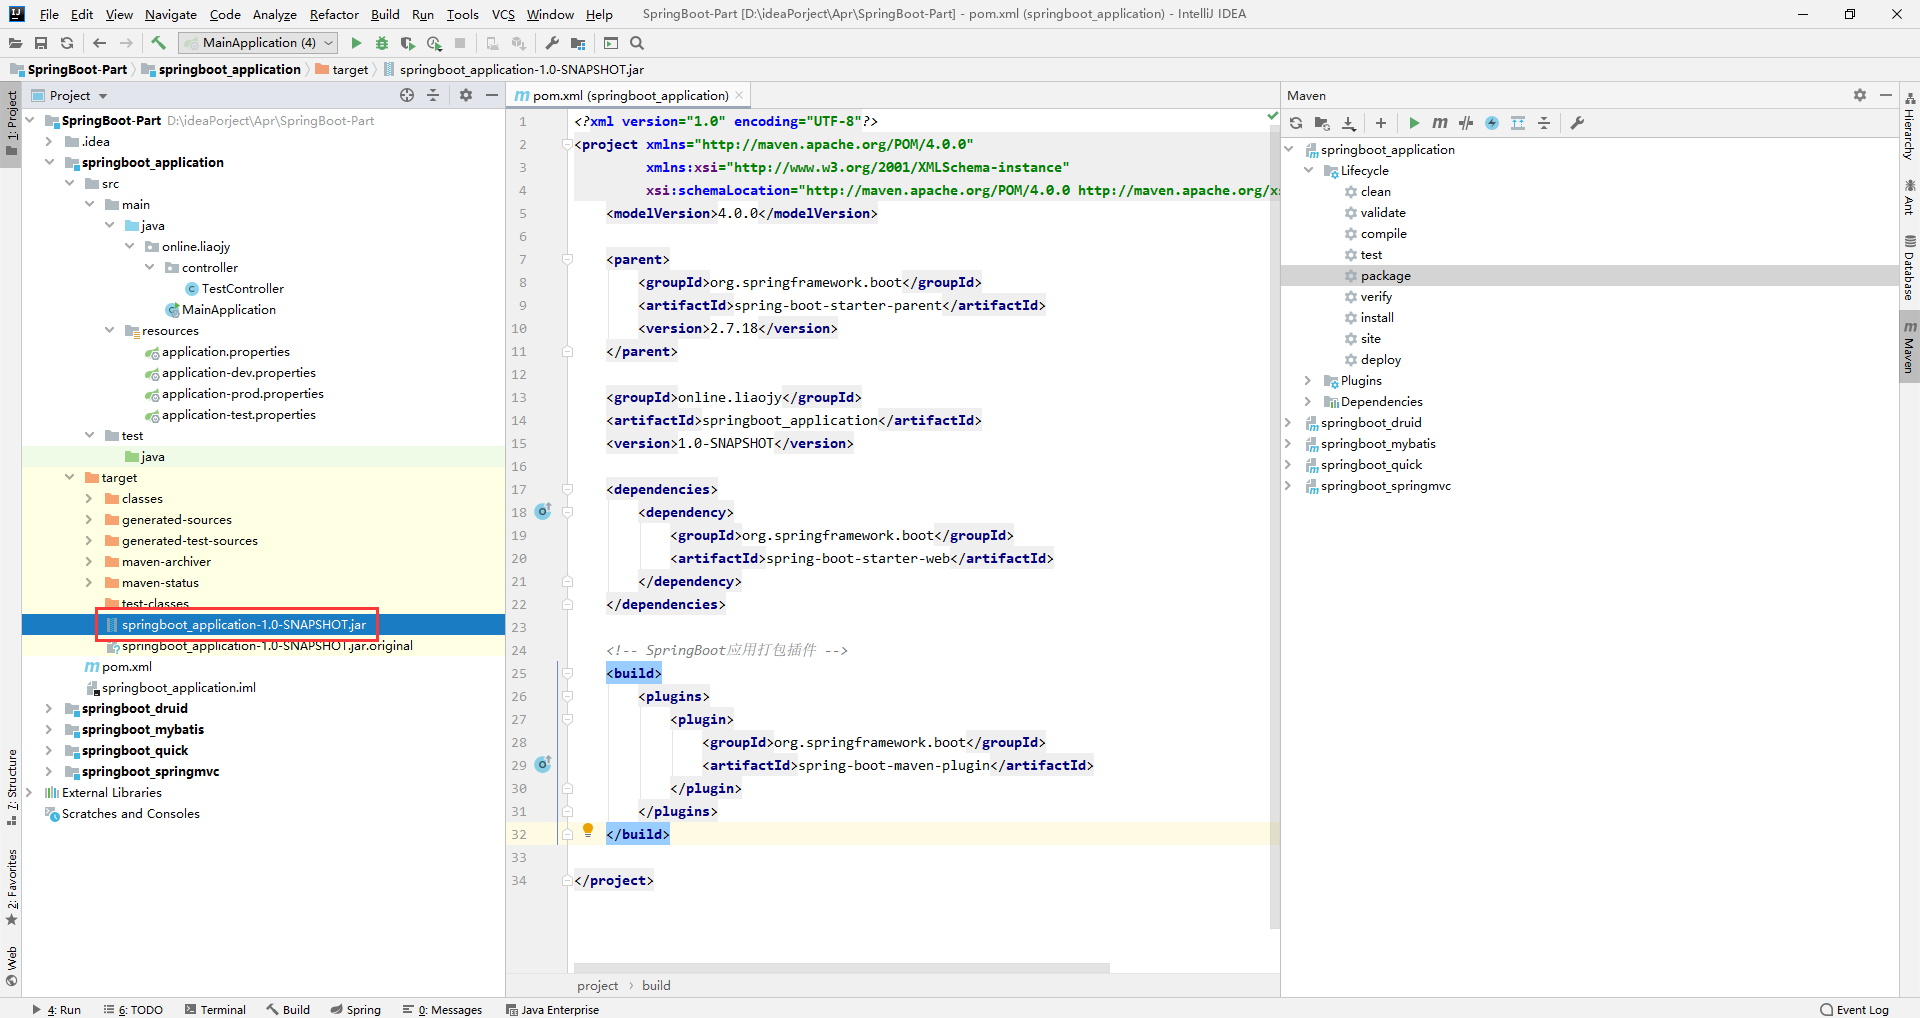The image size is (1920, 1018).
Task: Collapse all in the Project panel
Action: point(433,95)
